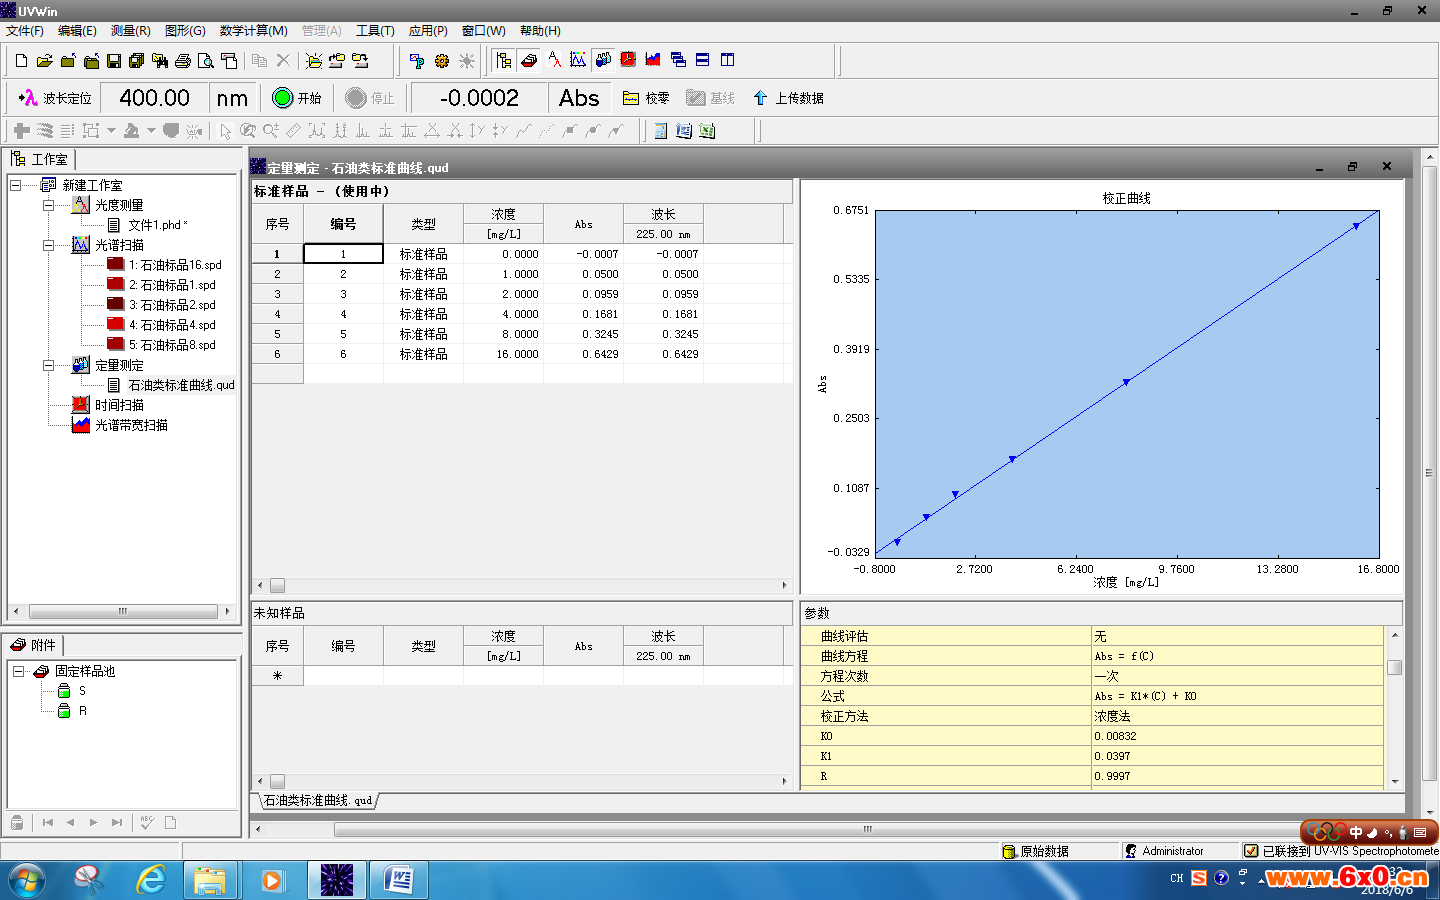Click the arrow pointer tool icon
The height and width of the screenshot is (900, 1440).
click(x=225, y=131)
